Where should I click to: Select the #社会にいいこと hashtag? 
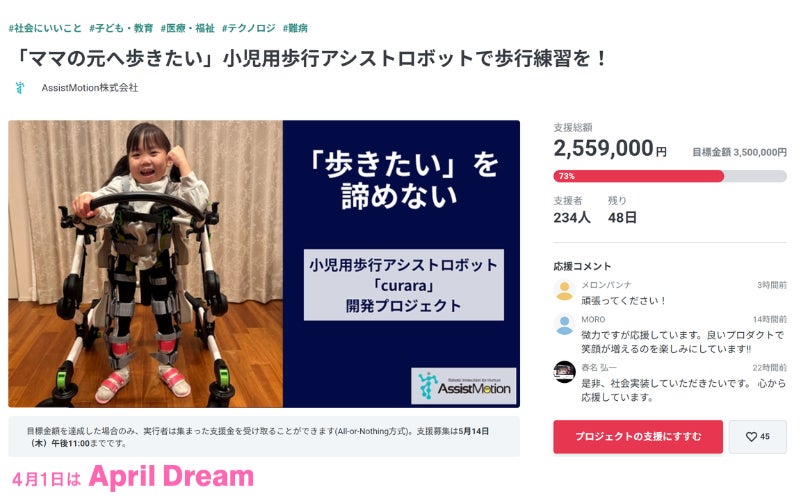click(x=45, y=28)
